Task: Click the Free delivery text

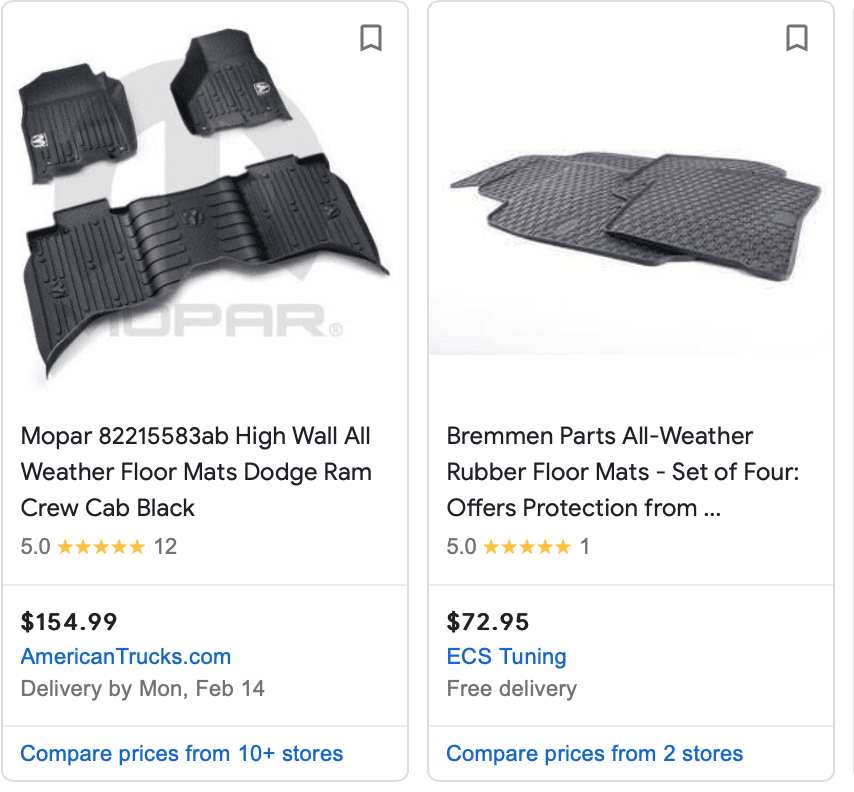Action: tap(511, 689)
